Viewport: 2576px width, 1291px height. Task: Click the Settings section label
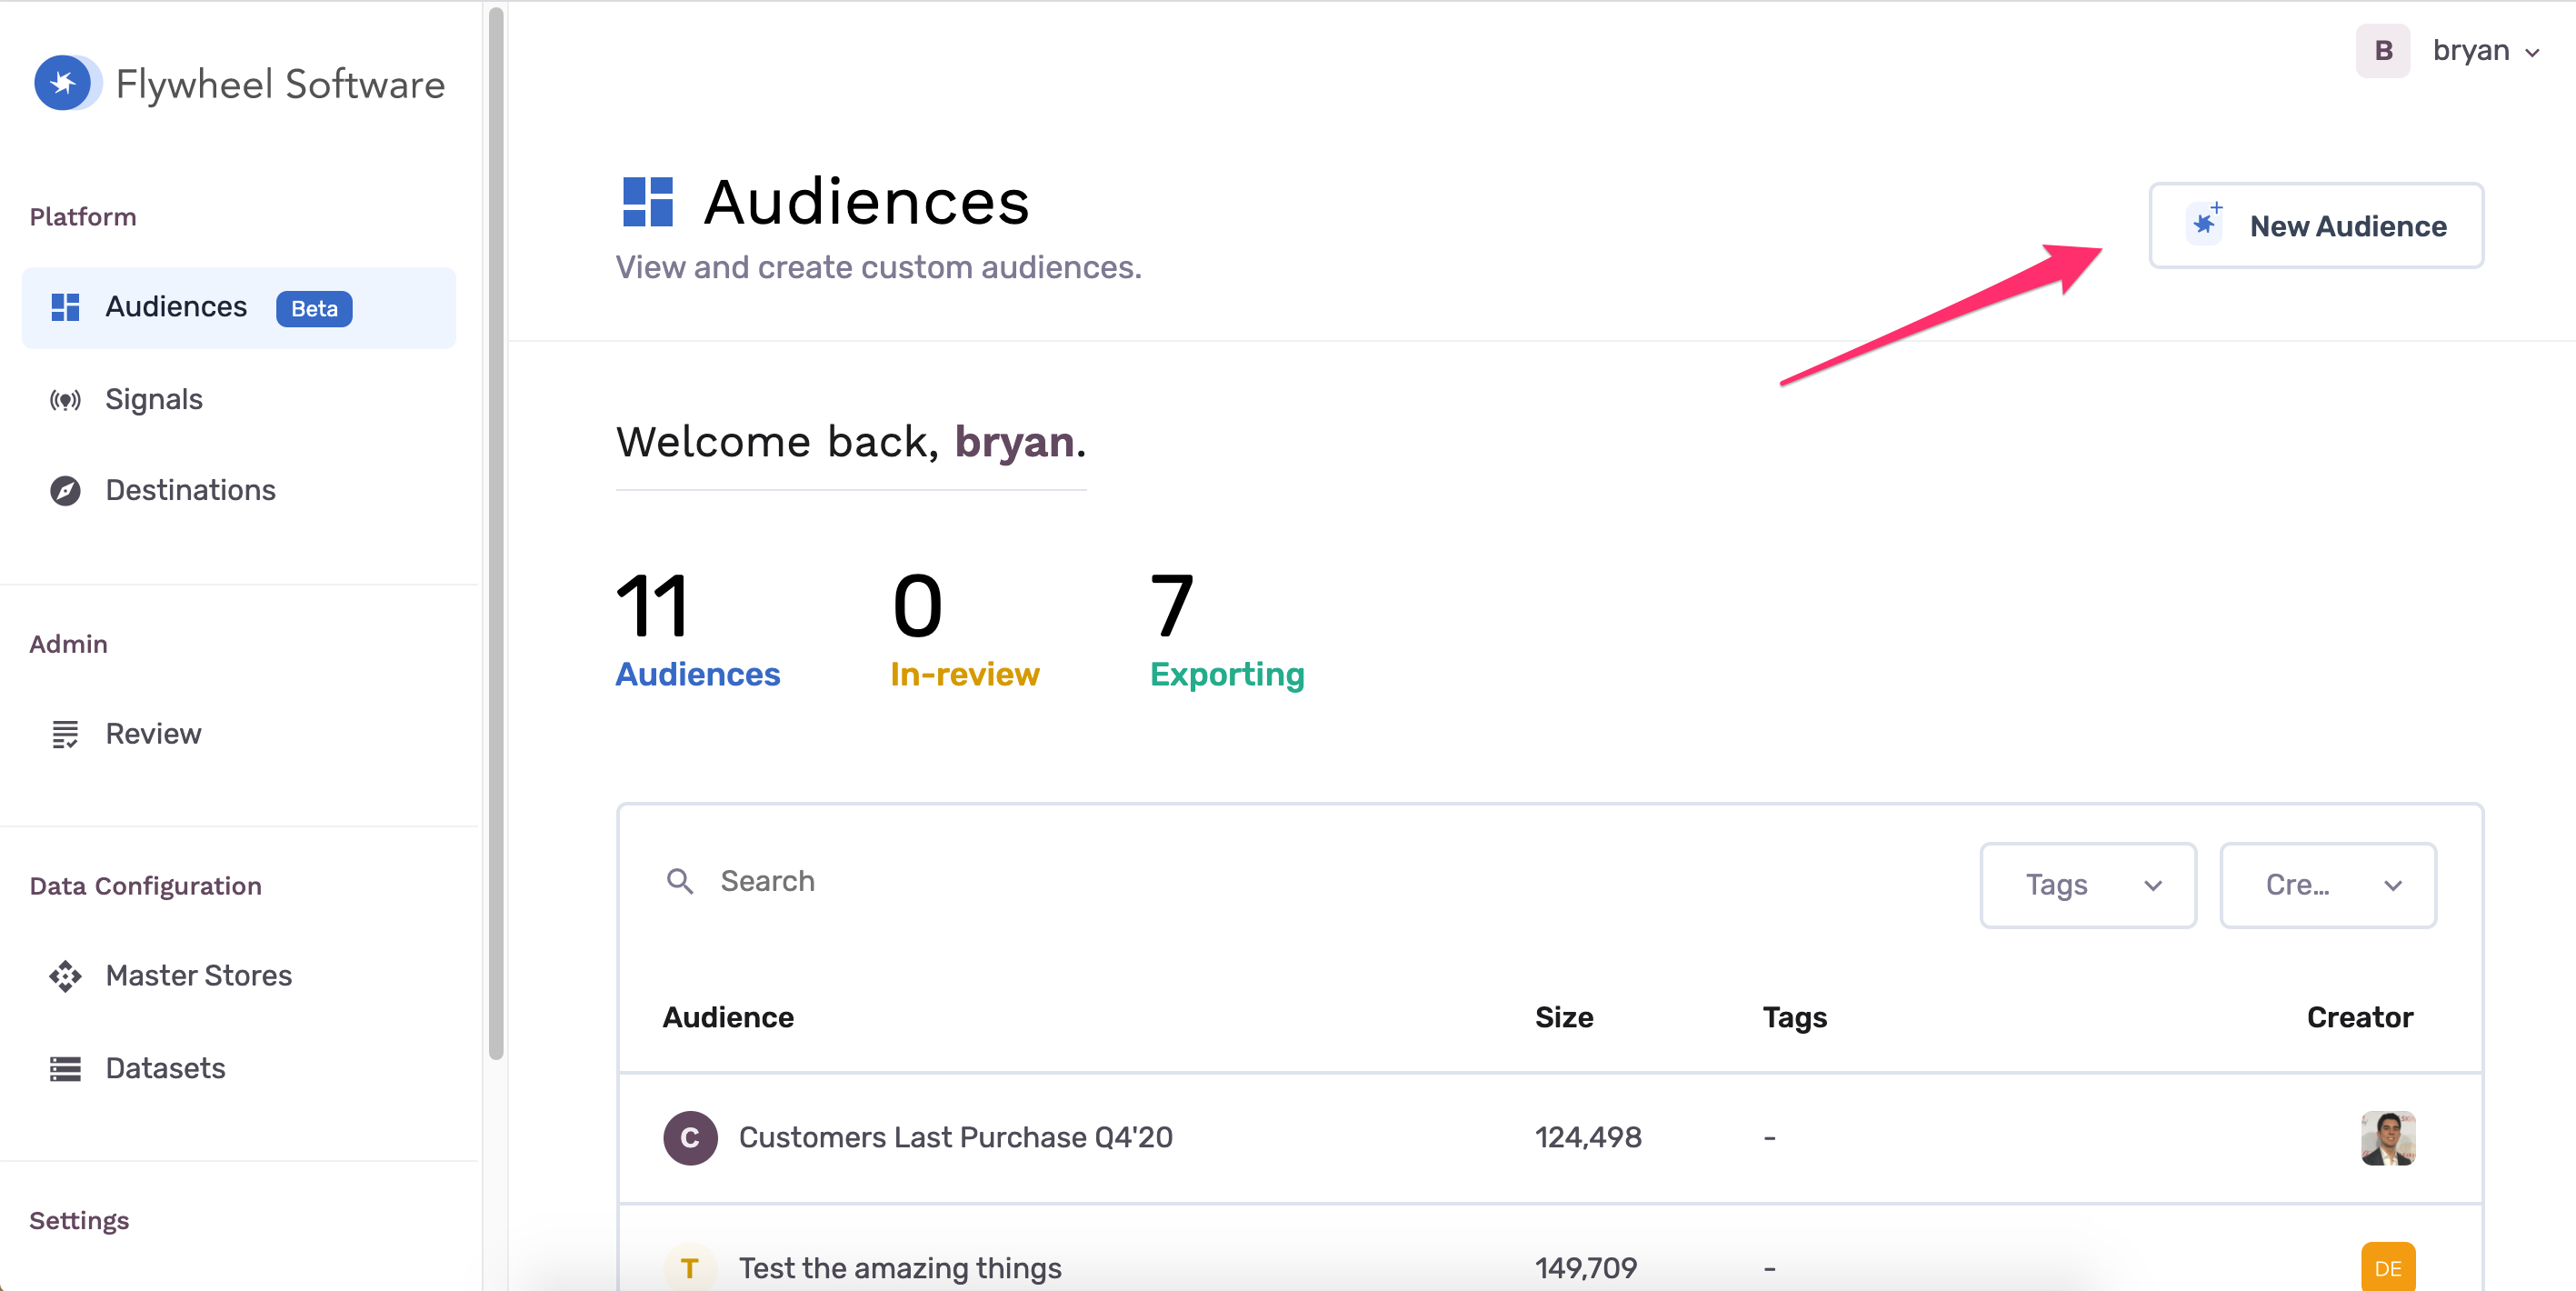tap(79, 1221)
